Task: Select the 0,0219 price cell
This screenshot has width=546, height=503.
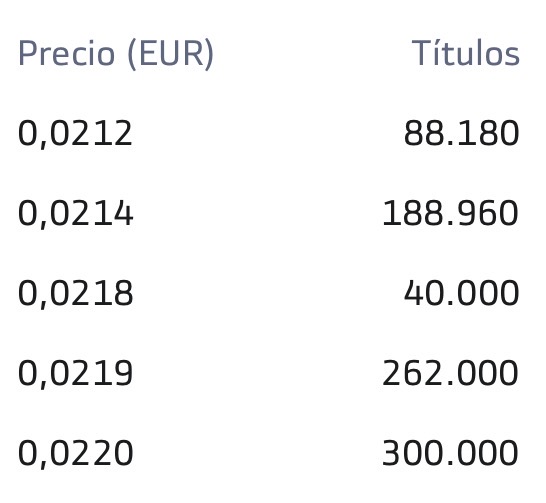Action: [75, 375]
